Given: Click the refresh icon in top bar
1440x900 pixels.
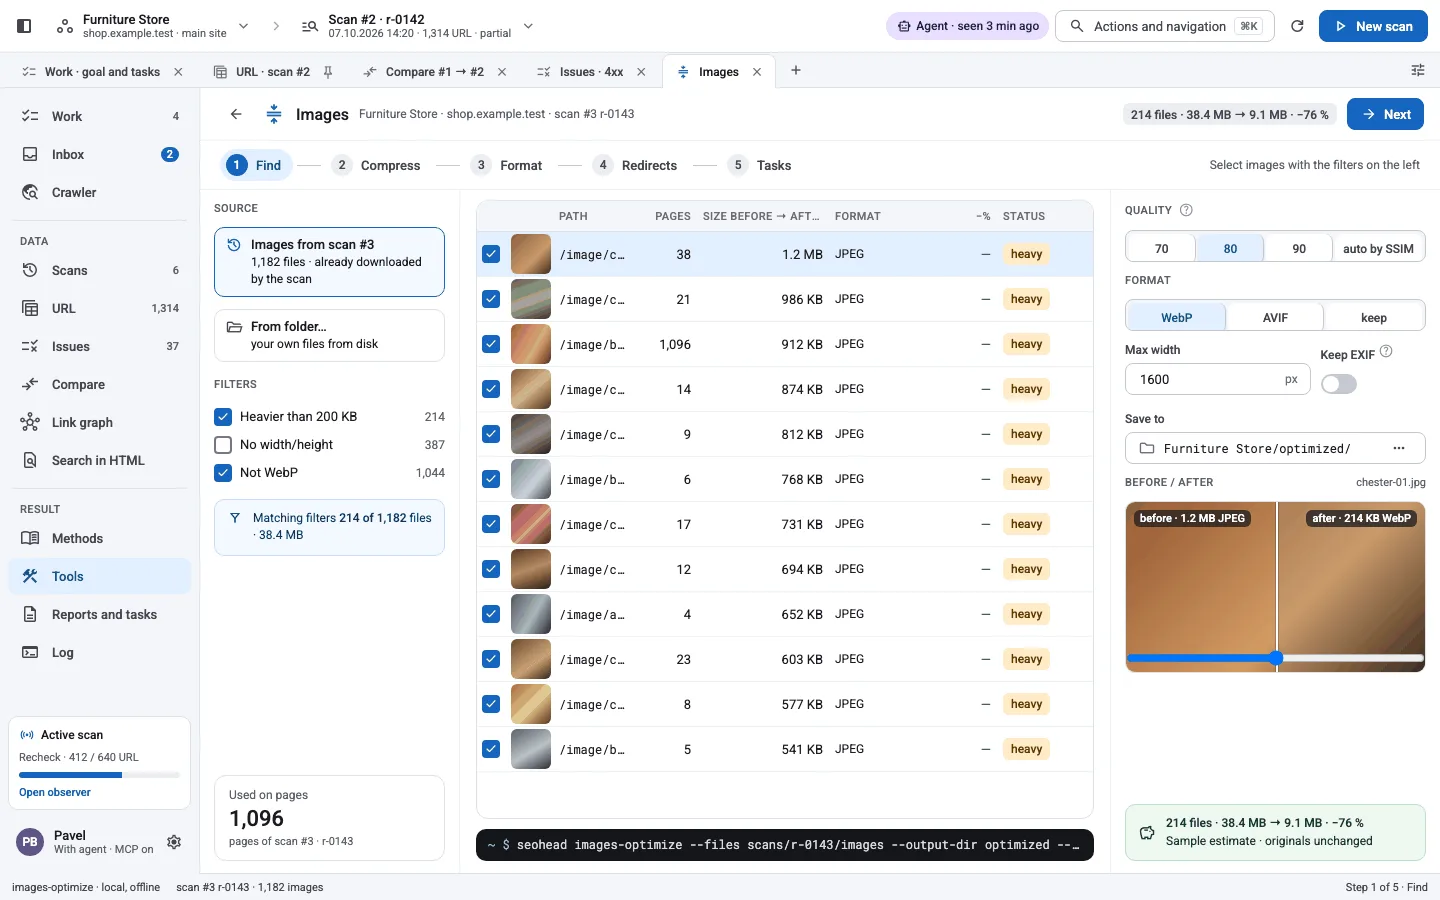Looking at the screenshot, I should coord(1297,26).
